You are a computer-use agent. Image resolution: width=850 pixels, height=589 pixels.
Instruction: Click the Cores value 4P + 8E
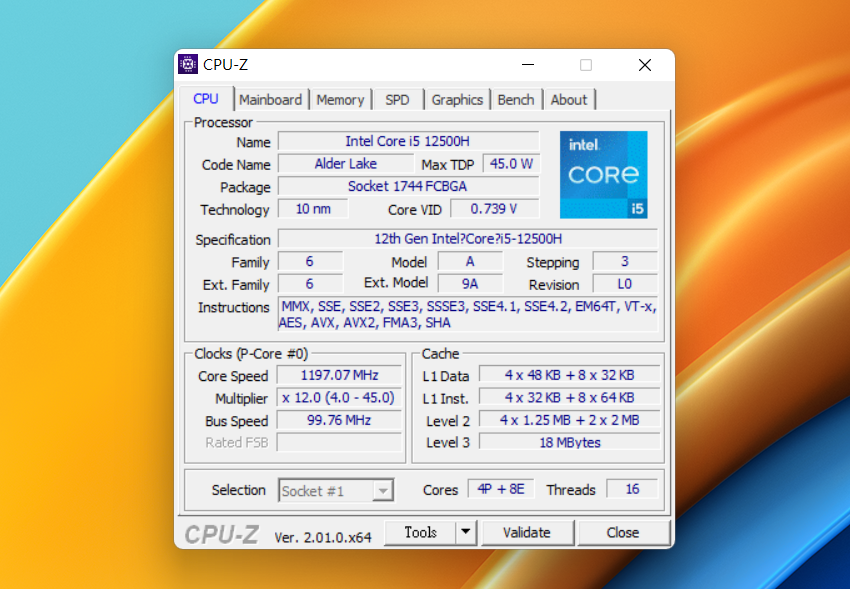[x=501, y=489]
